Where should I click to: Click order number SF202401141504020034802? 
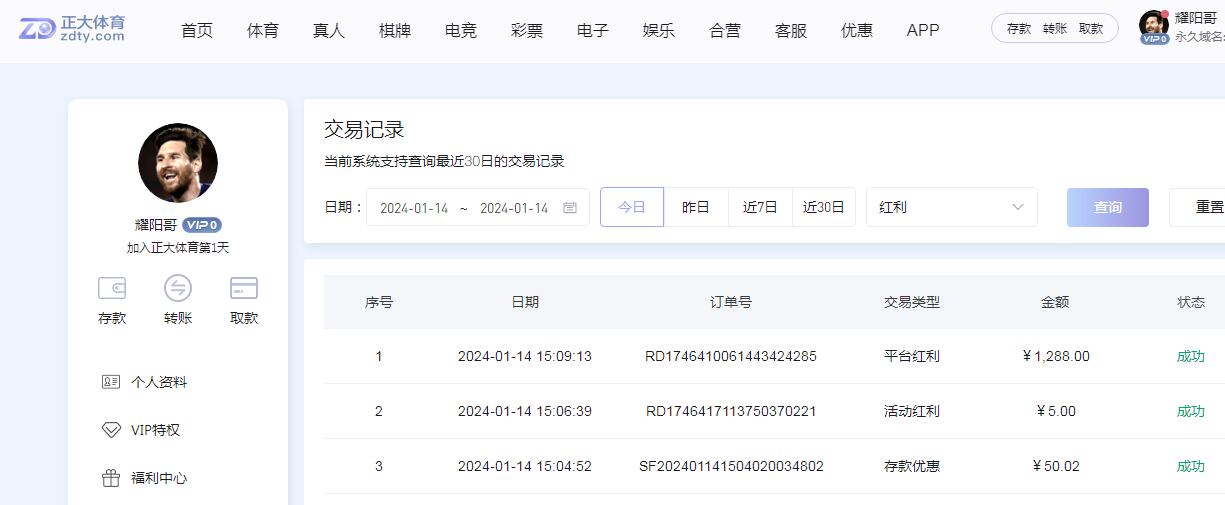coord(731,466)
